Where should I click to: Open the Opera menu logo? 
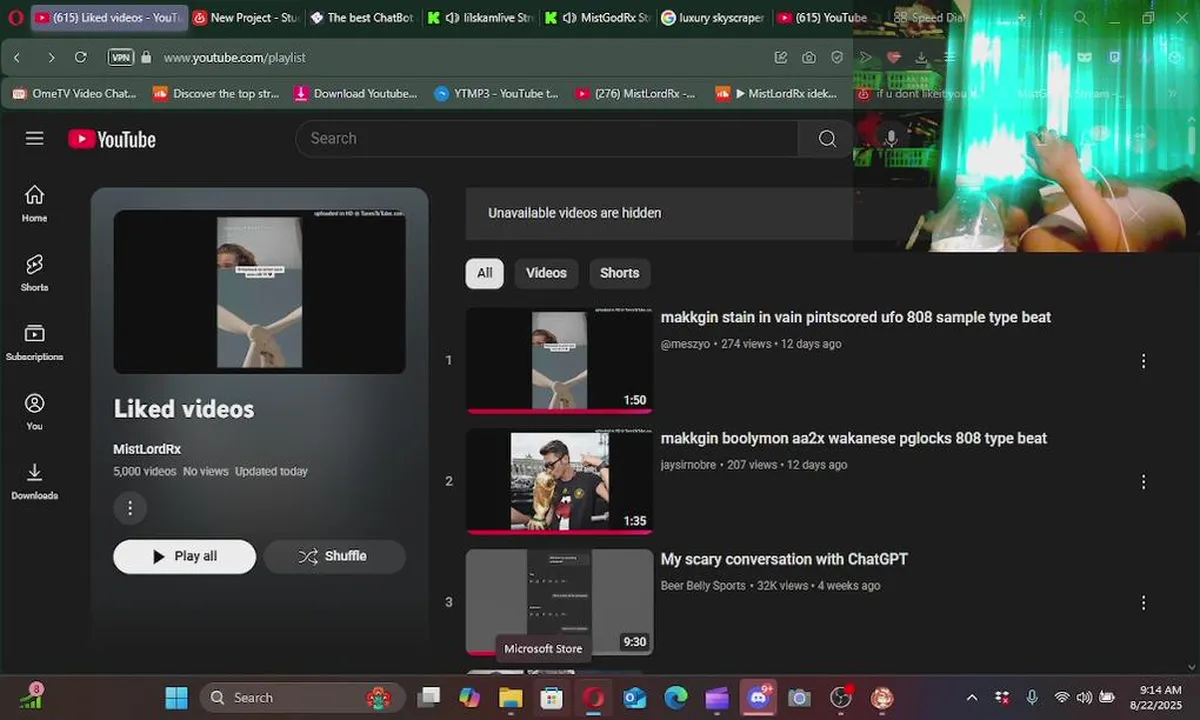tap(15, 17)
